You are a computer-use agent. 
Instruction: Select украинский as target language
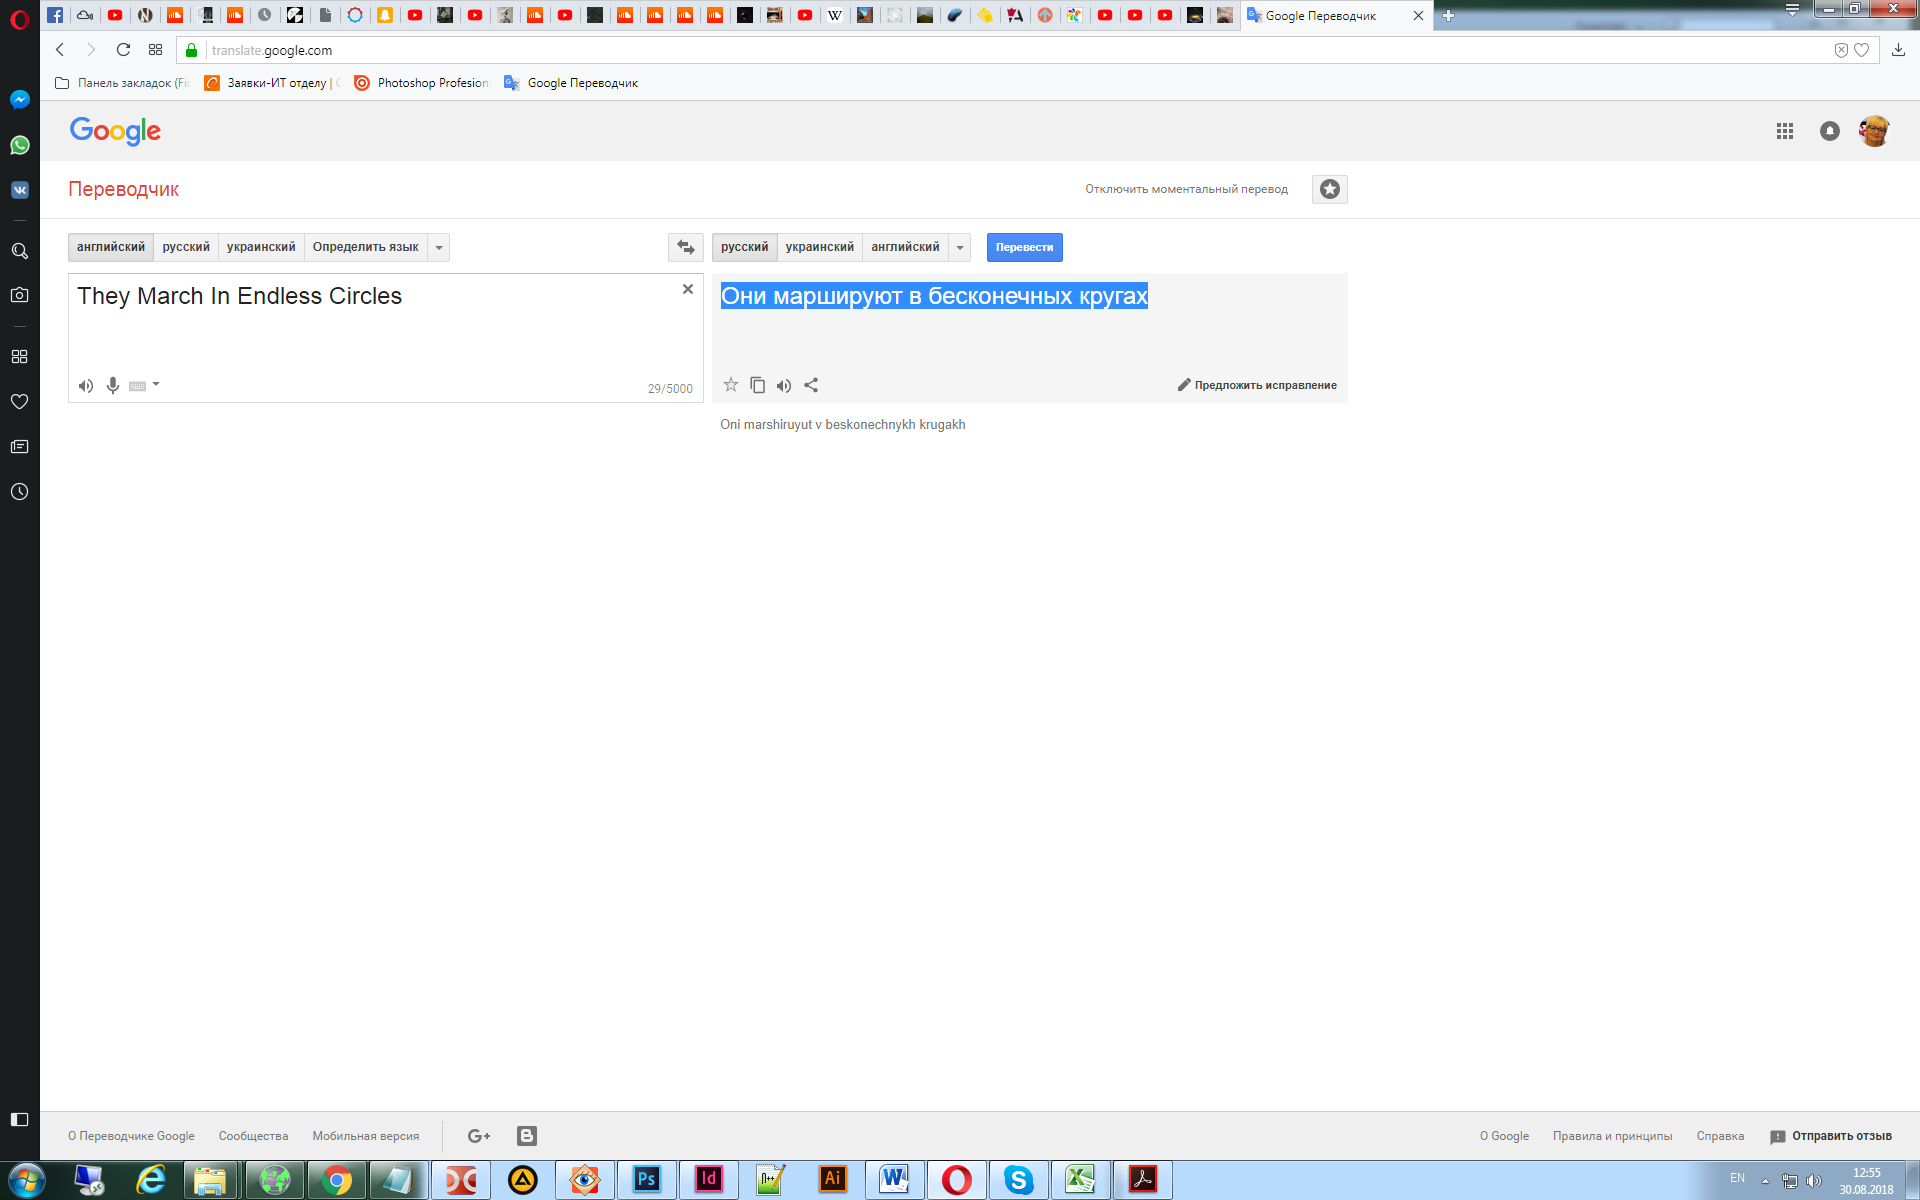(x=820, y=247)
